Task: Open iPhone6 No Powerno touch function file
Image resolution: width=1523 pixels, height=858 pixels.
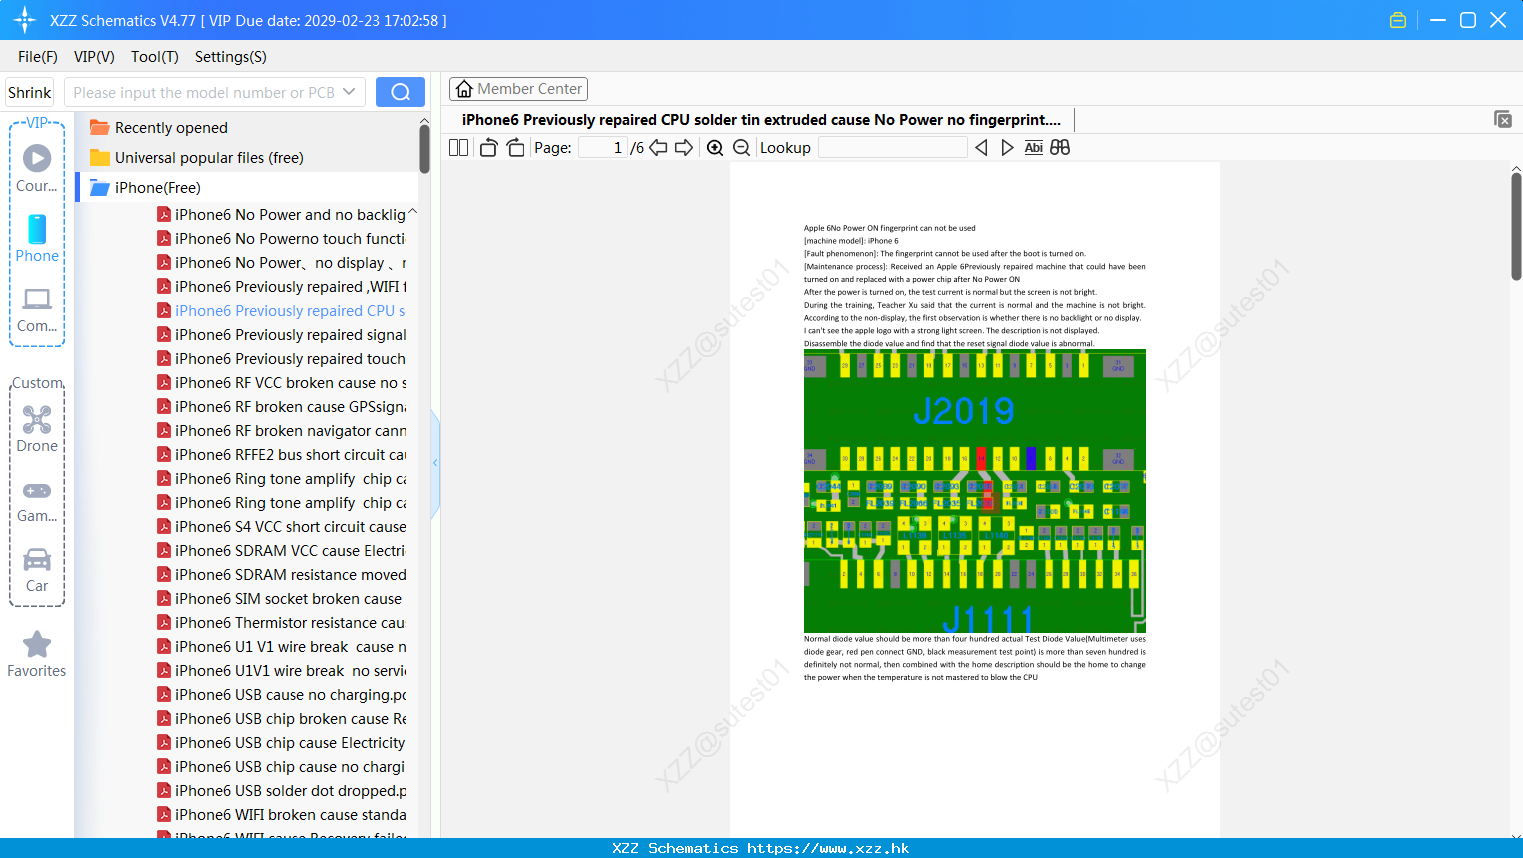Action: point(281,239)
